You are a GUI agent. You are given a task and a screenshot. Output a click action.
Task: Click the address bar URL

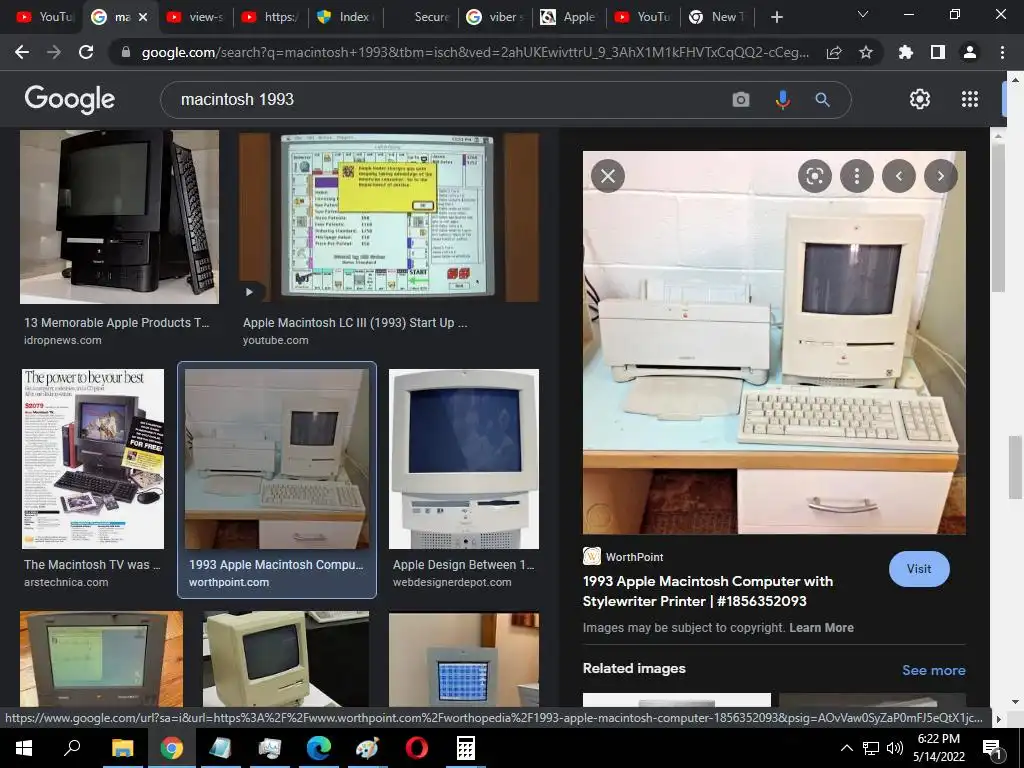(x=475, y=52)
